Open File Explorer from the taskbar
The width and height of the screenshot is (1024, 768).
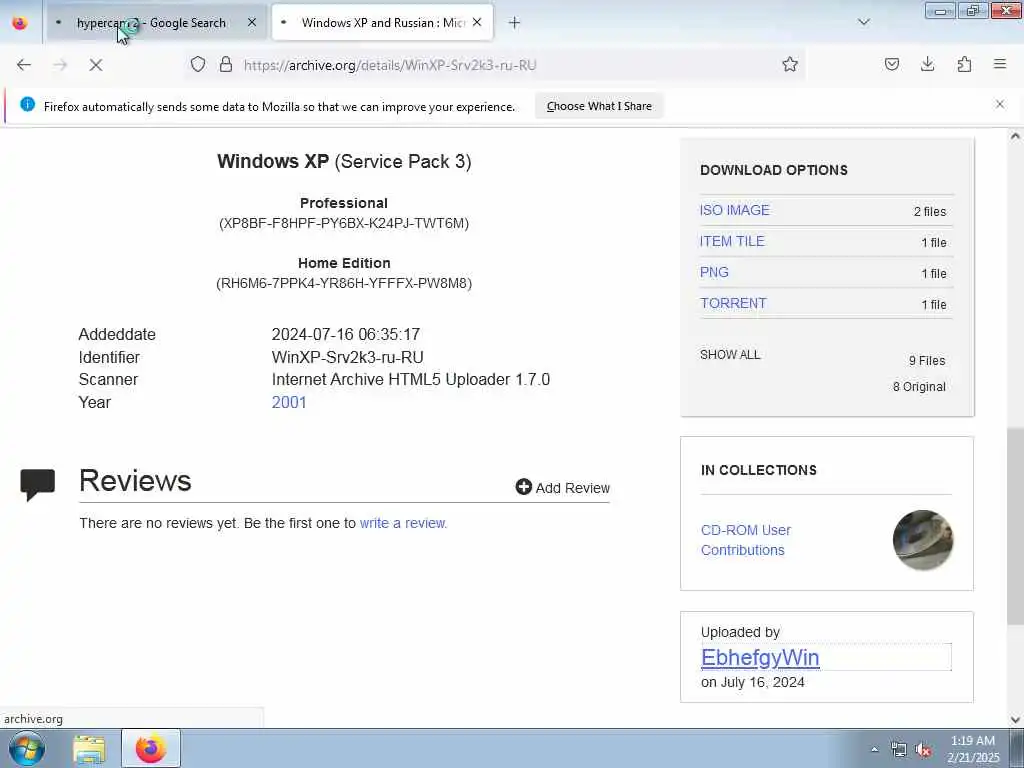coord(89,749)
